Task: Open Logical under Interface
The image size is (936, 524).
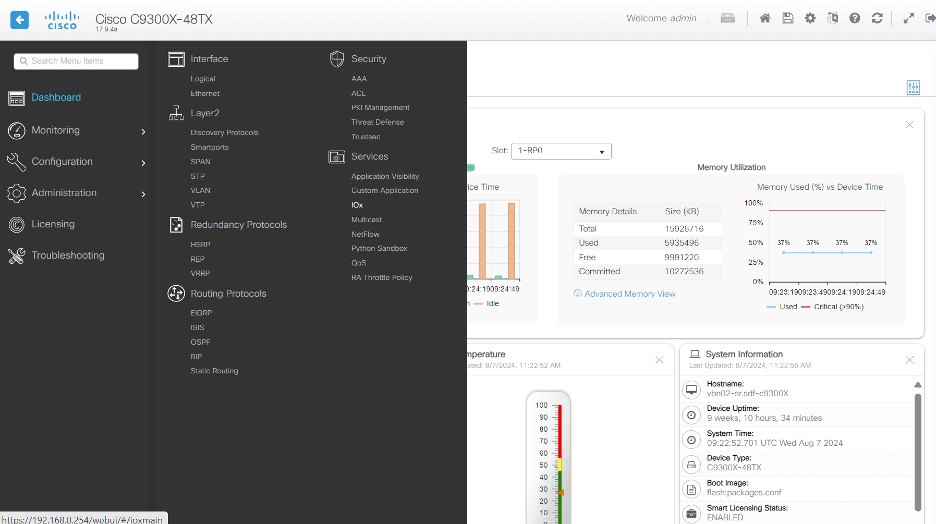Action: coord(203,79)
